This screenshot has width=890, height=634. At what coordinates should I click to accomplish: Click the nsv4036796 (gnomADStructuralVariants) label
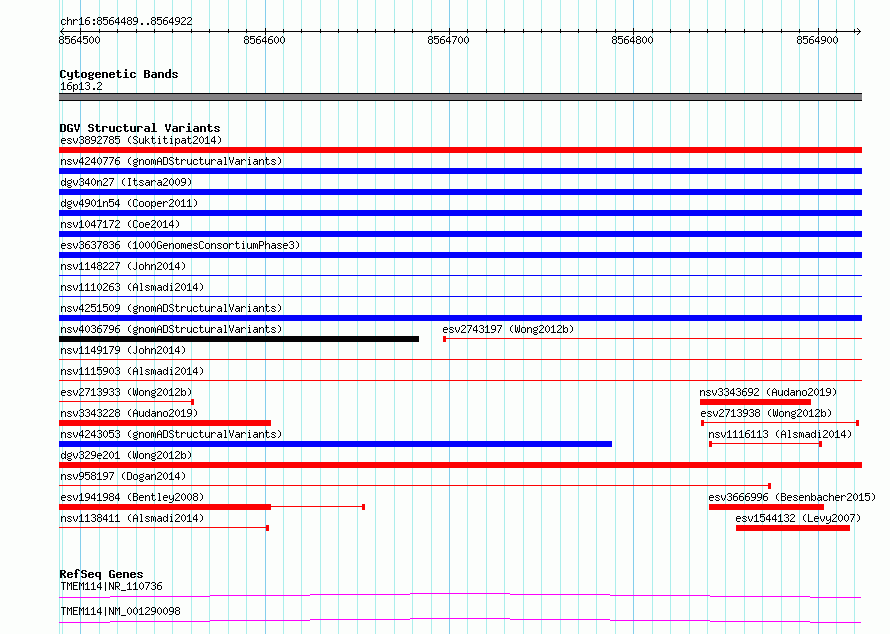pyautogui.click(x=171, y=329)
